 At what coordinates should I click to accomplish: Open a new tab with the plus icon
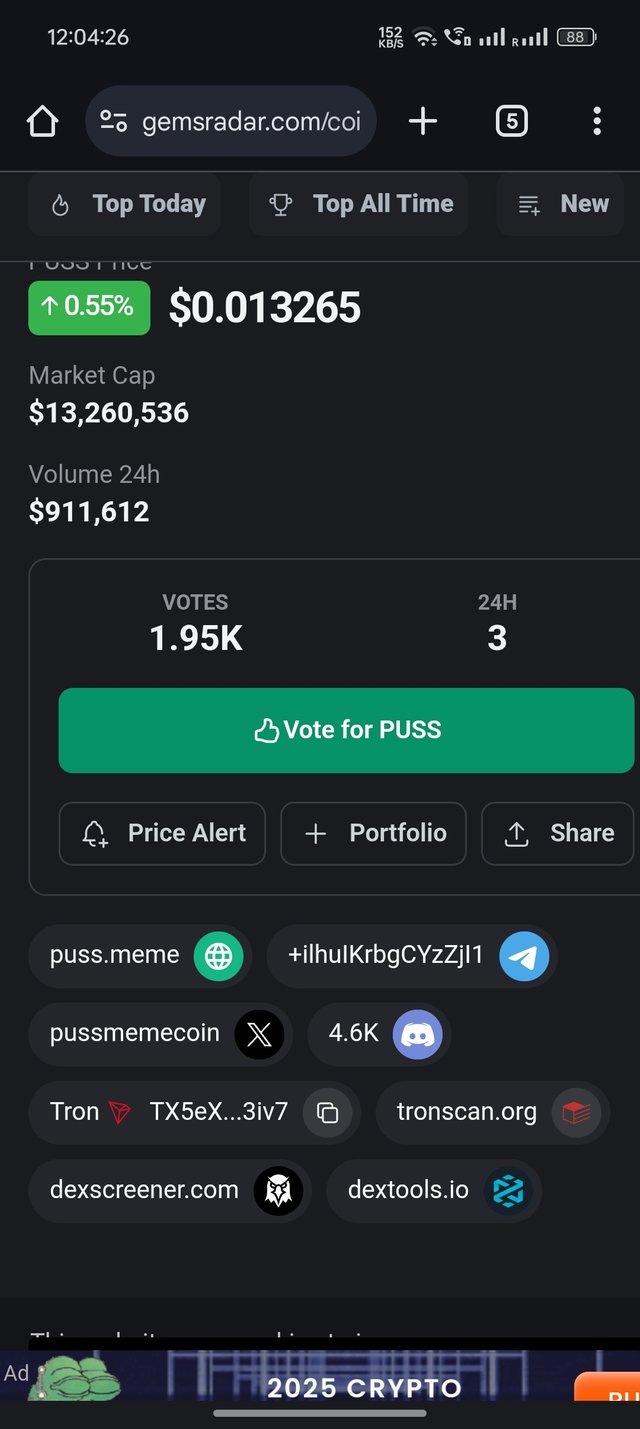pos(423,122)
